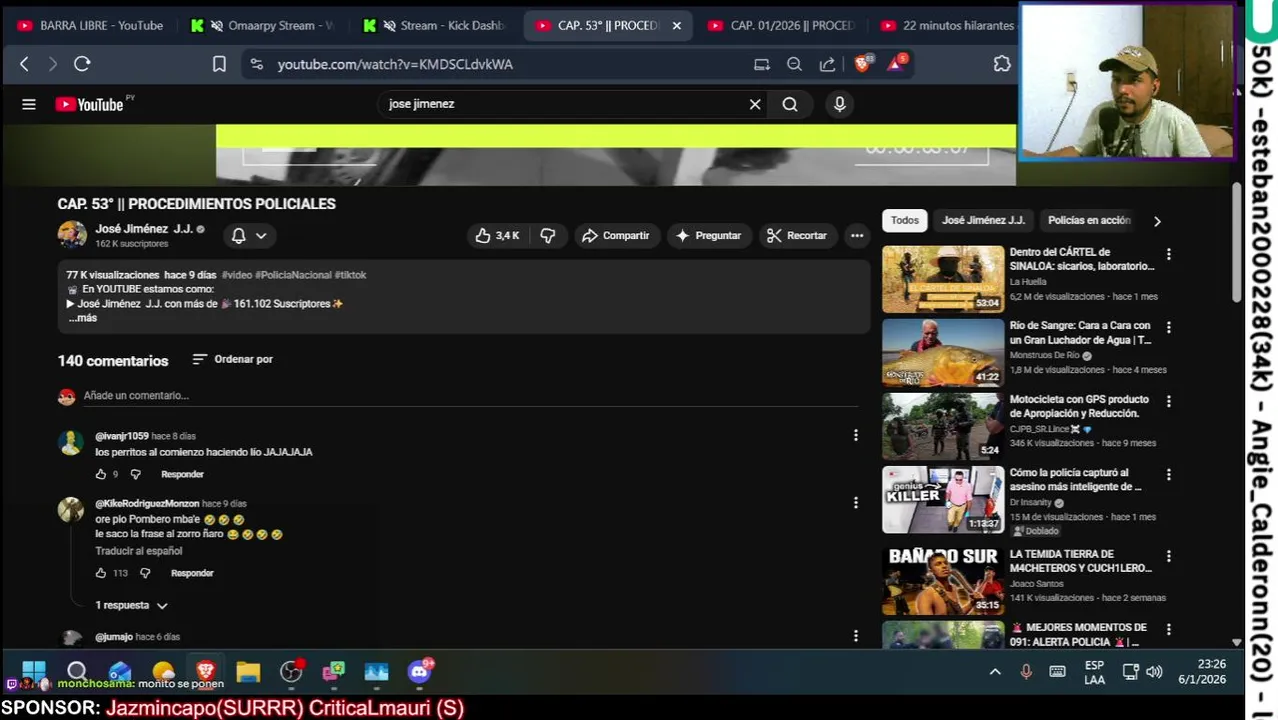Dislike the video with thumbs down
Viewport: 1278px width, 720px height.
click(548, 235)
